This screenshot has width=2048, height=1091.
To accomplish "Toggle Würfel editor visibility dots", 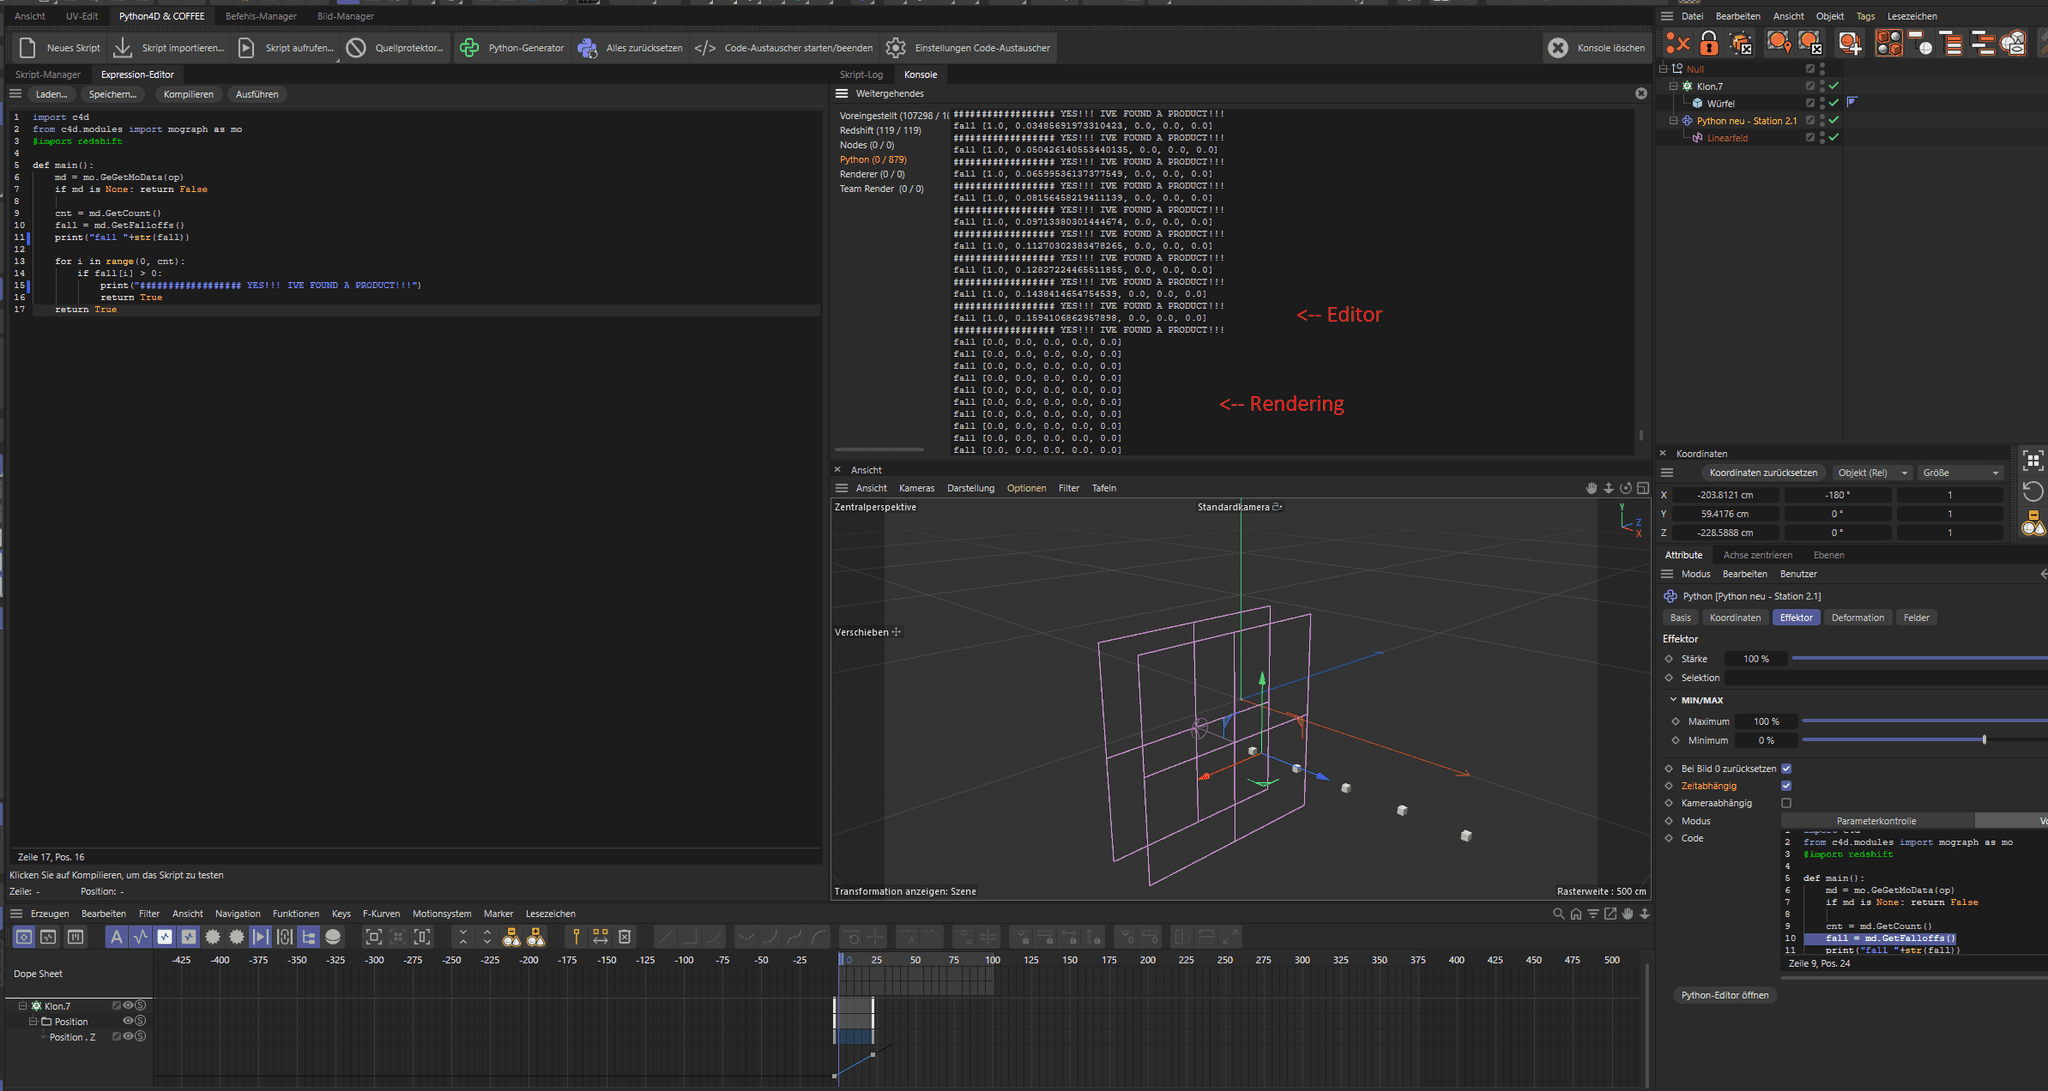I will [1822, 103].
